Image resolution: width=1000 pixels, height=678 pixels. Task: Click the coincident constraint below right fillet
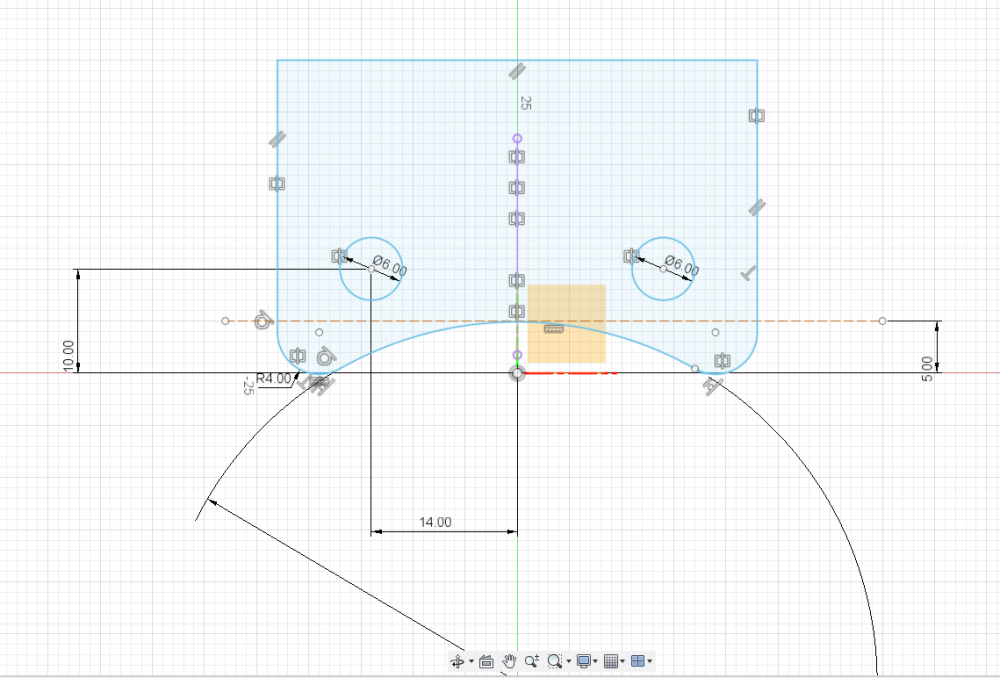(712, 387)
